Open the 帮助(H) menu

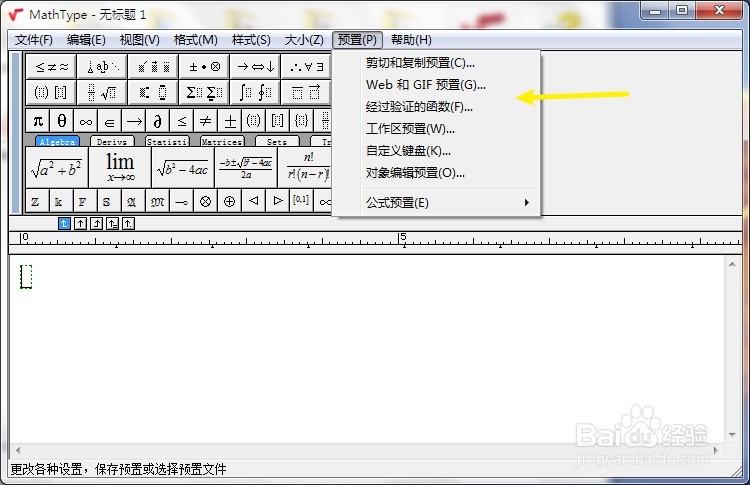411,40
